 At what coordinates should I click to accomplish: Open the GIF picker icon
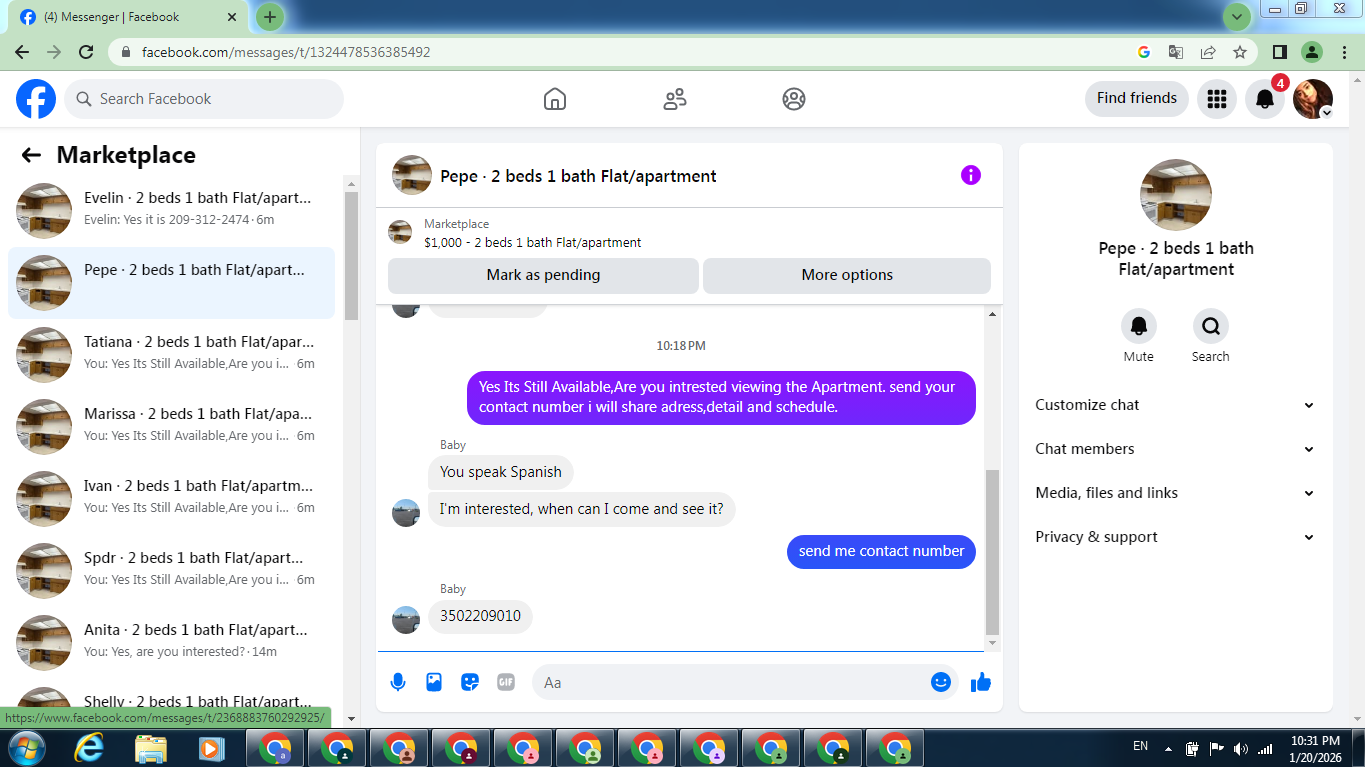(506, 682)
